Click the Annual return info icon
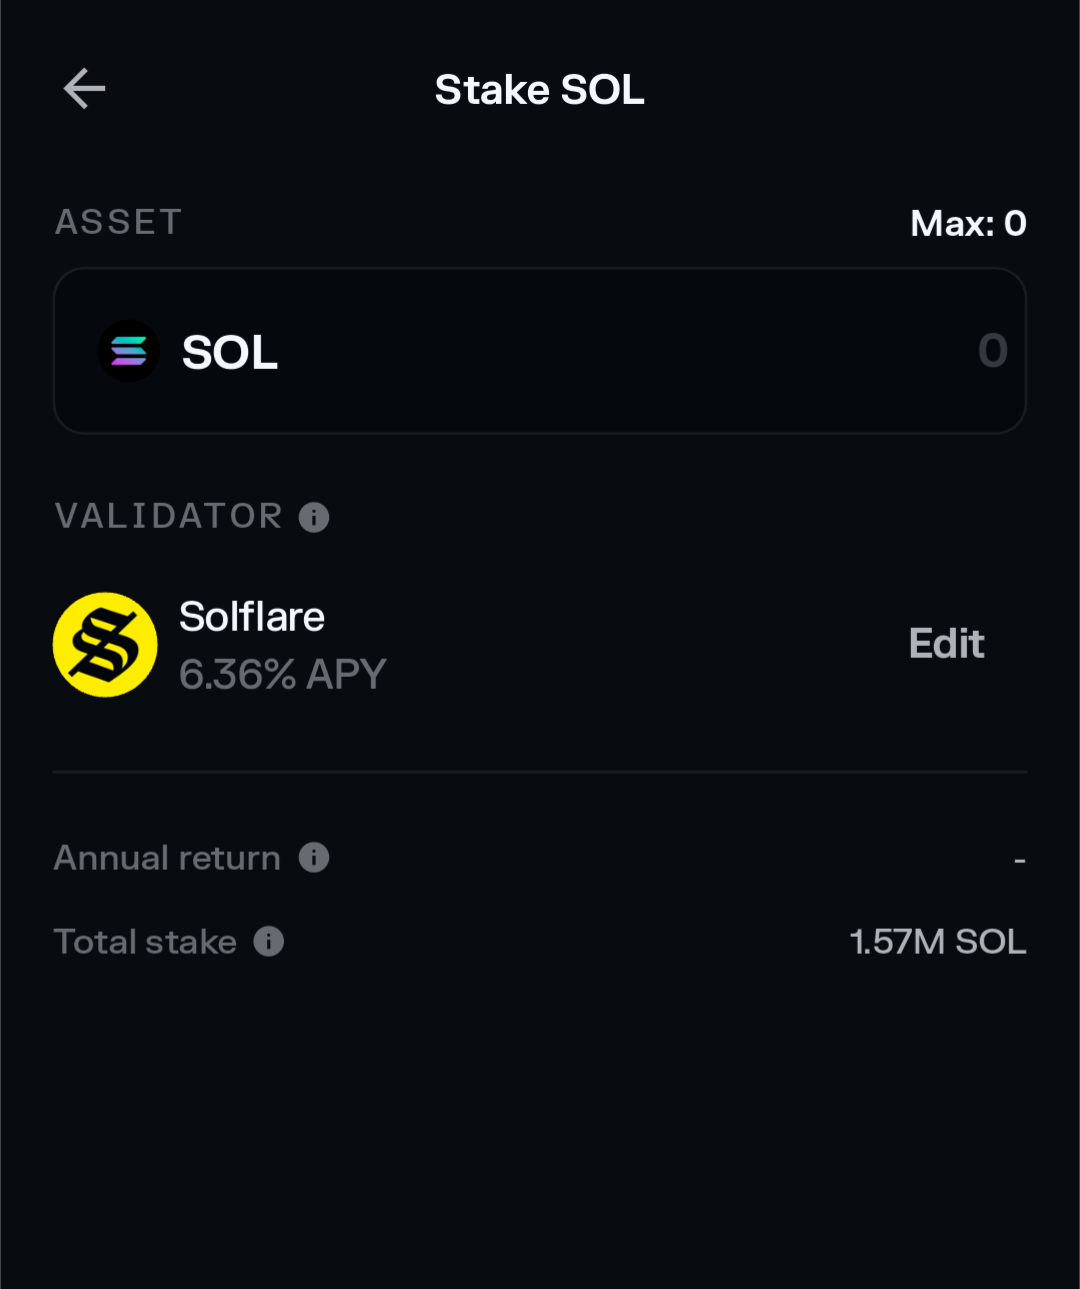This screenshot has width=1080, height=1289. pyautogui.click(x=315, y=858)
